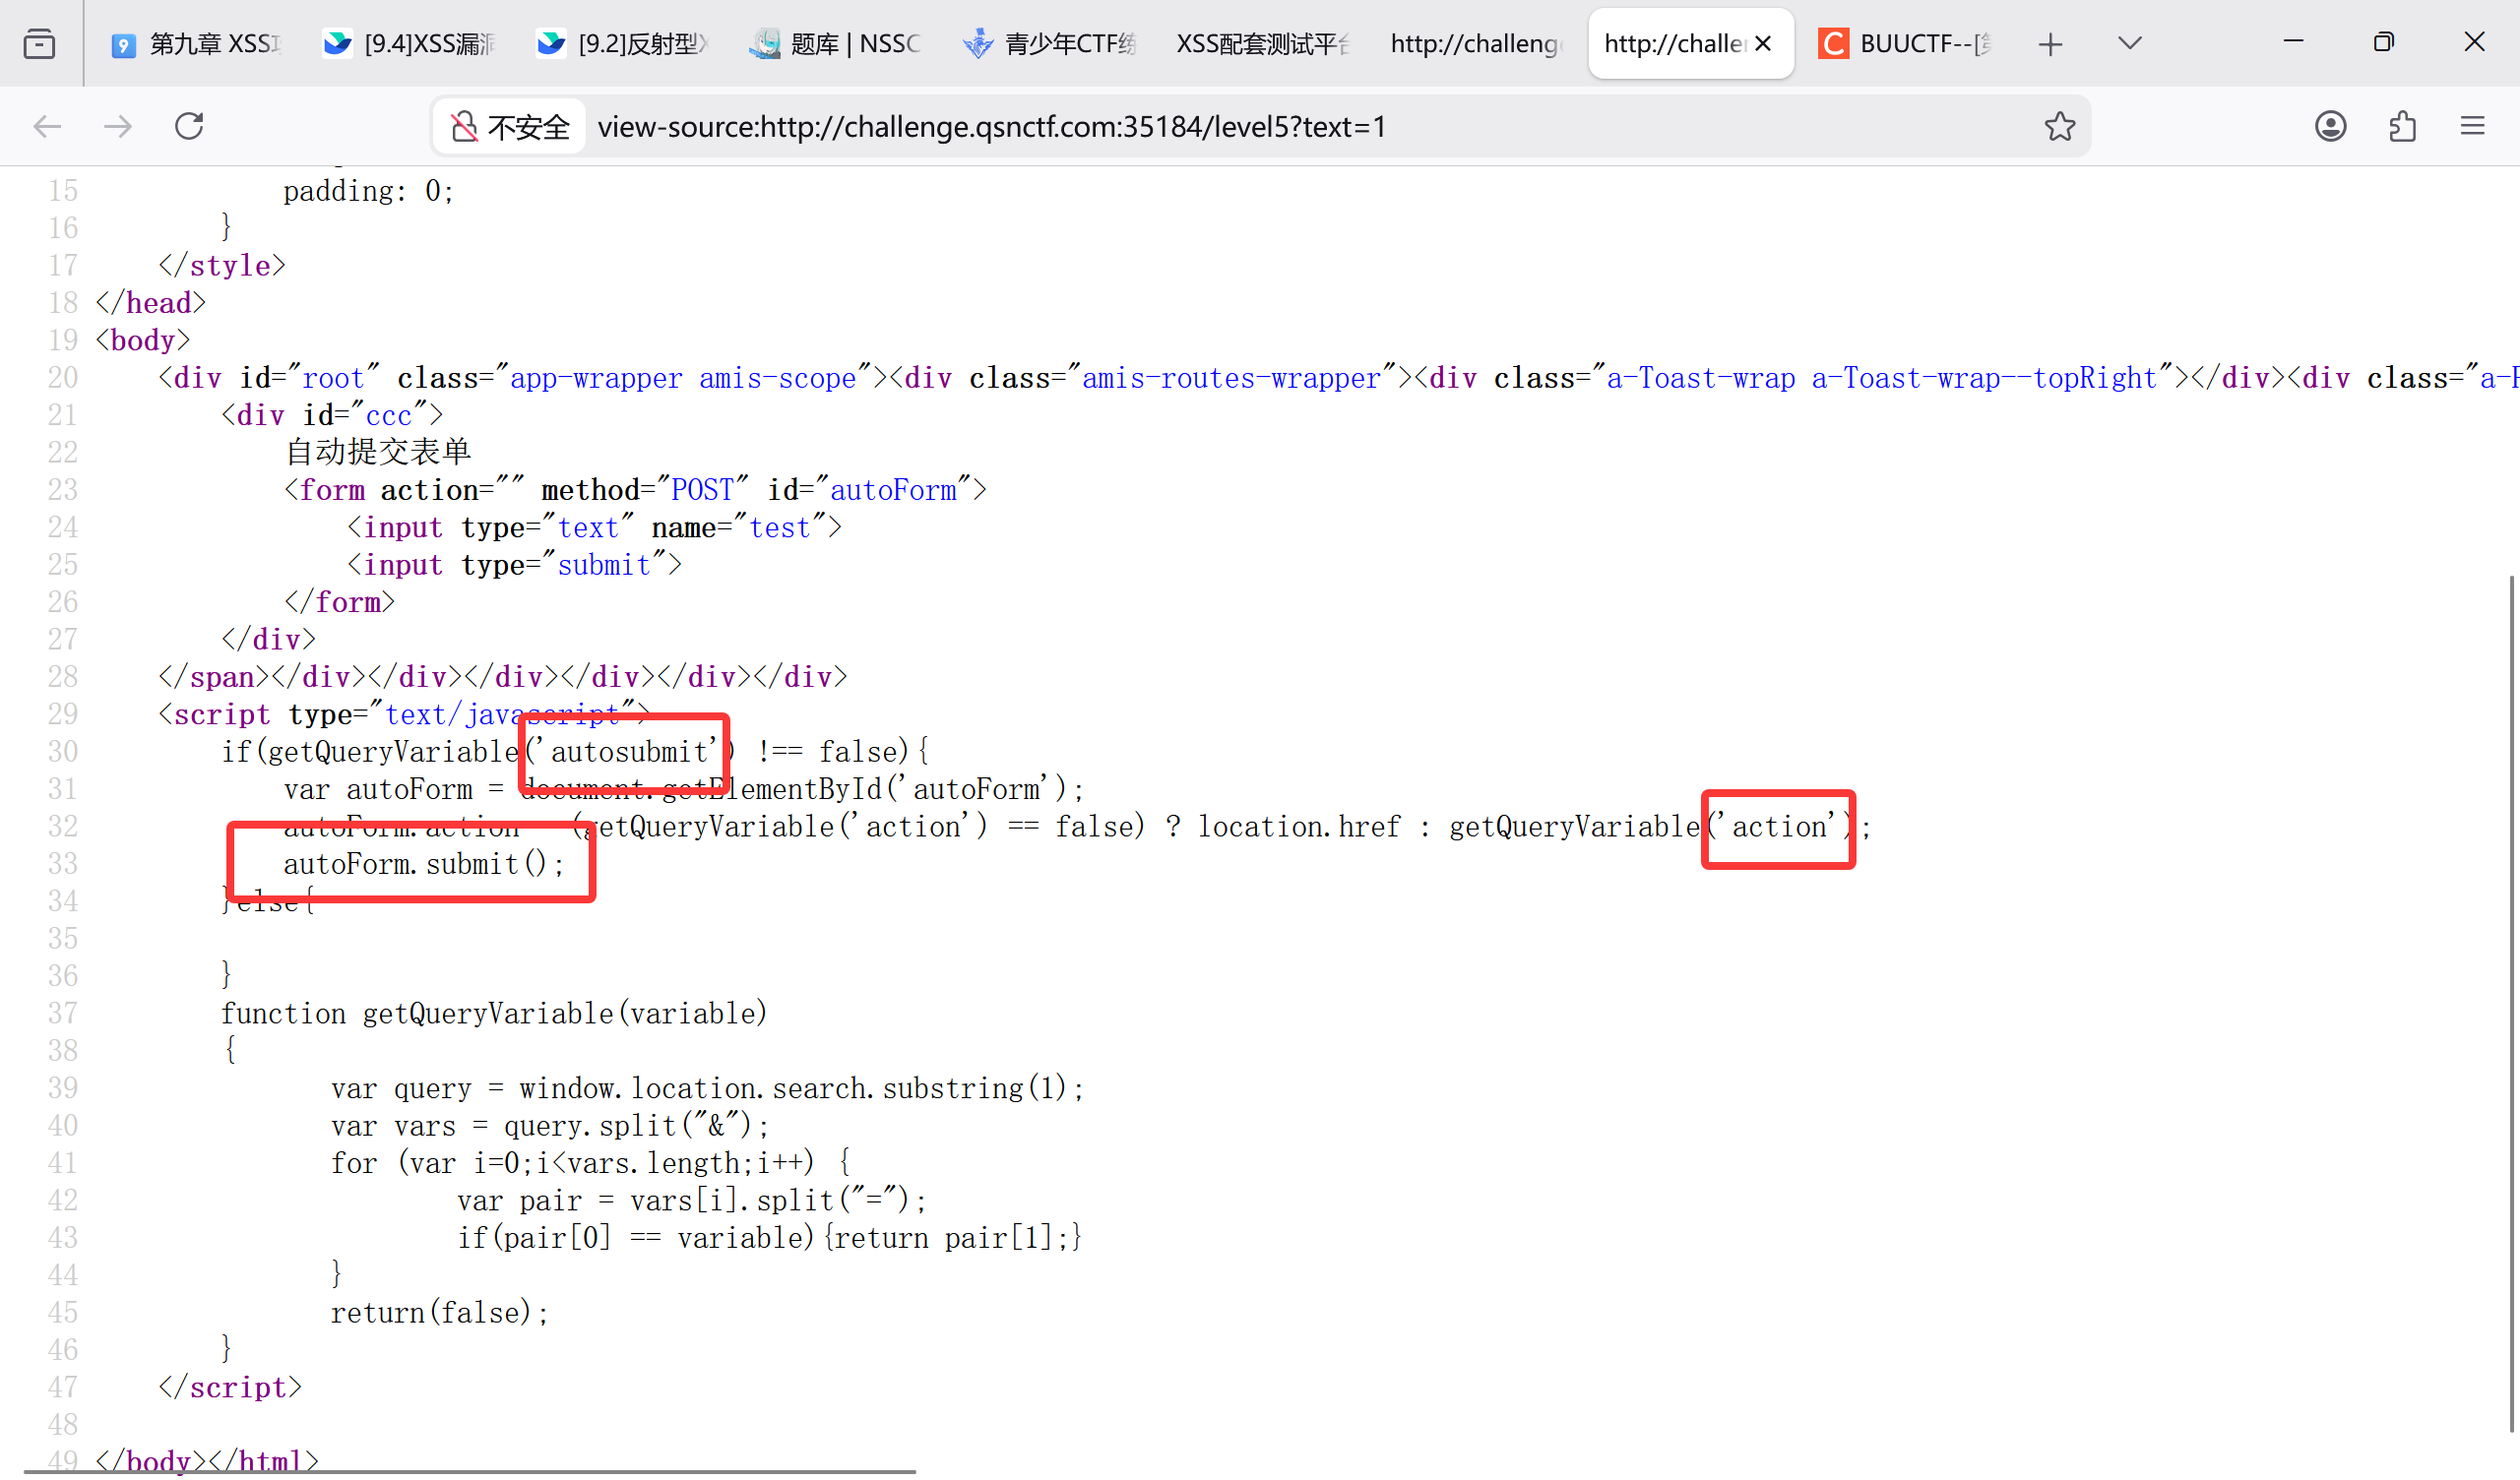Click the view-source URL address field
This screenshot has width=2520, height=1480.
[1200, 127]
